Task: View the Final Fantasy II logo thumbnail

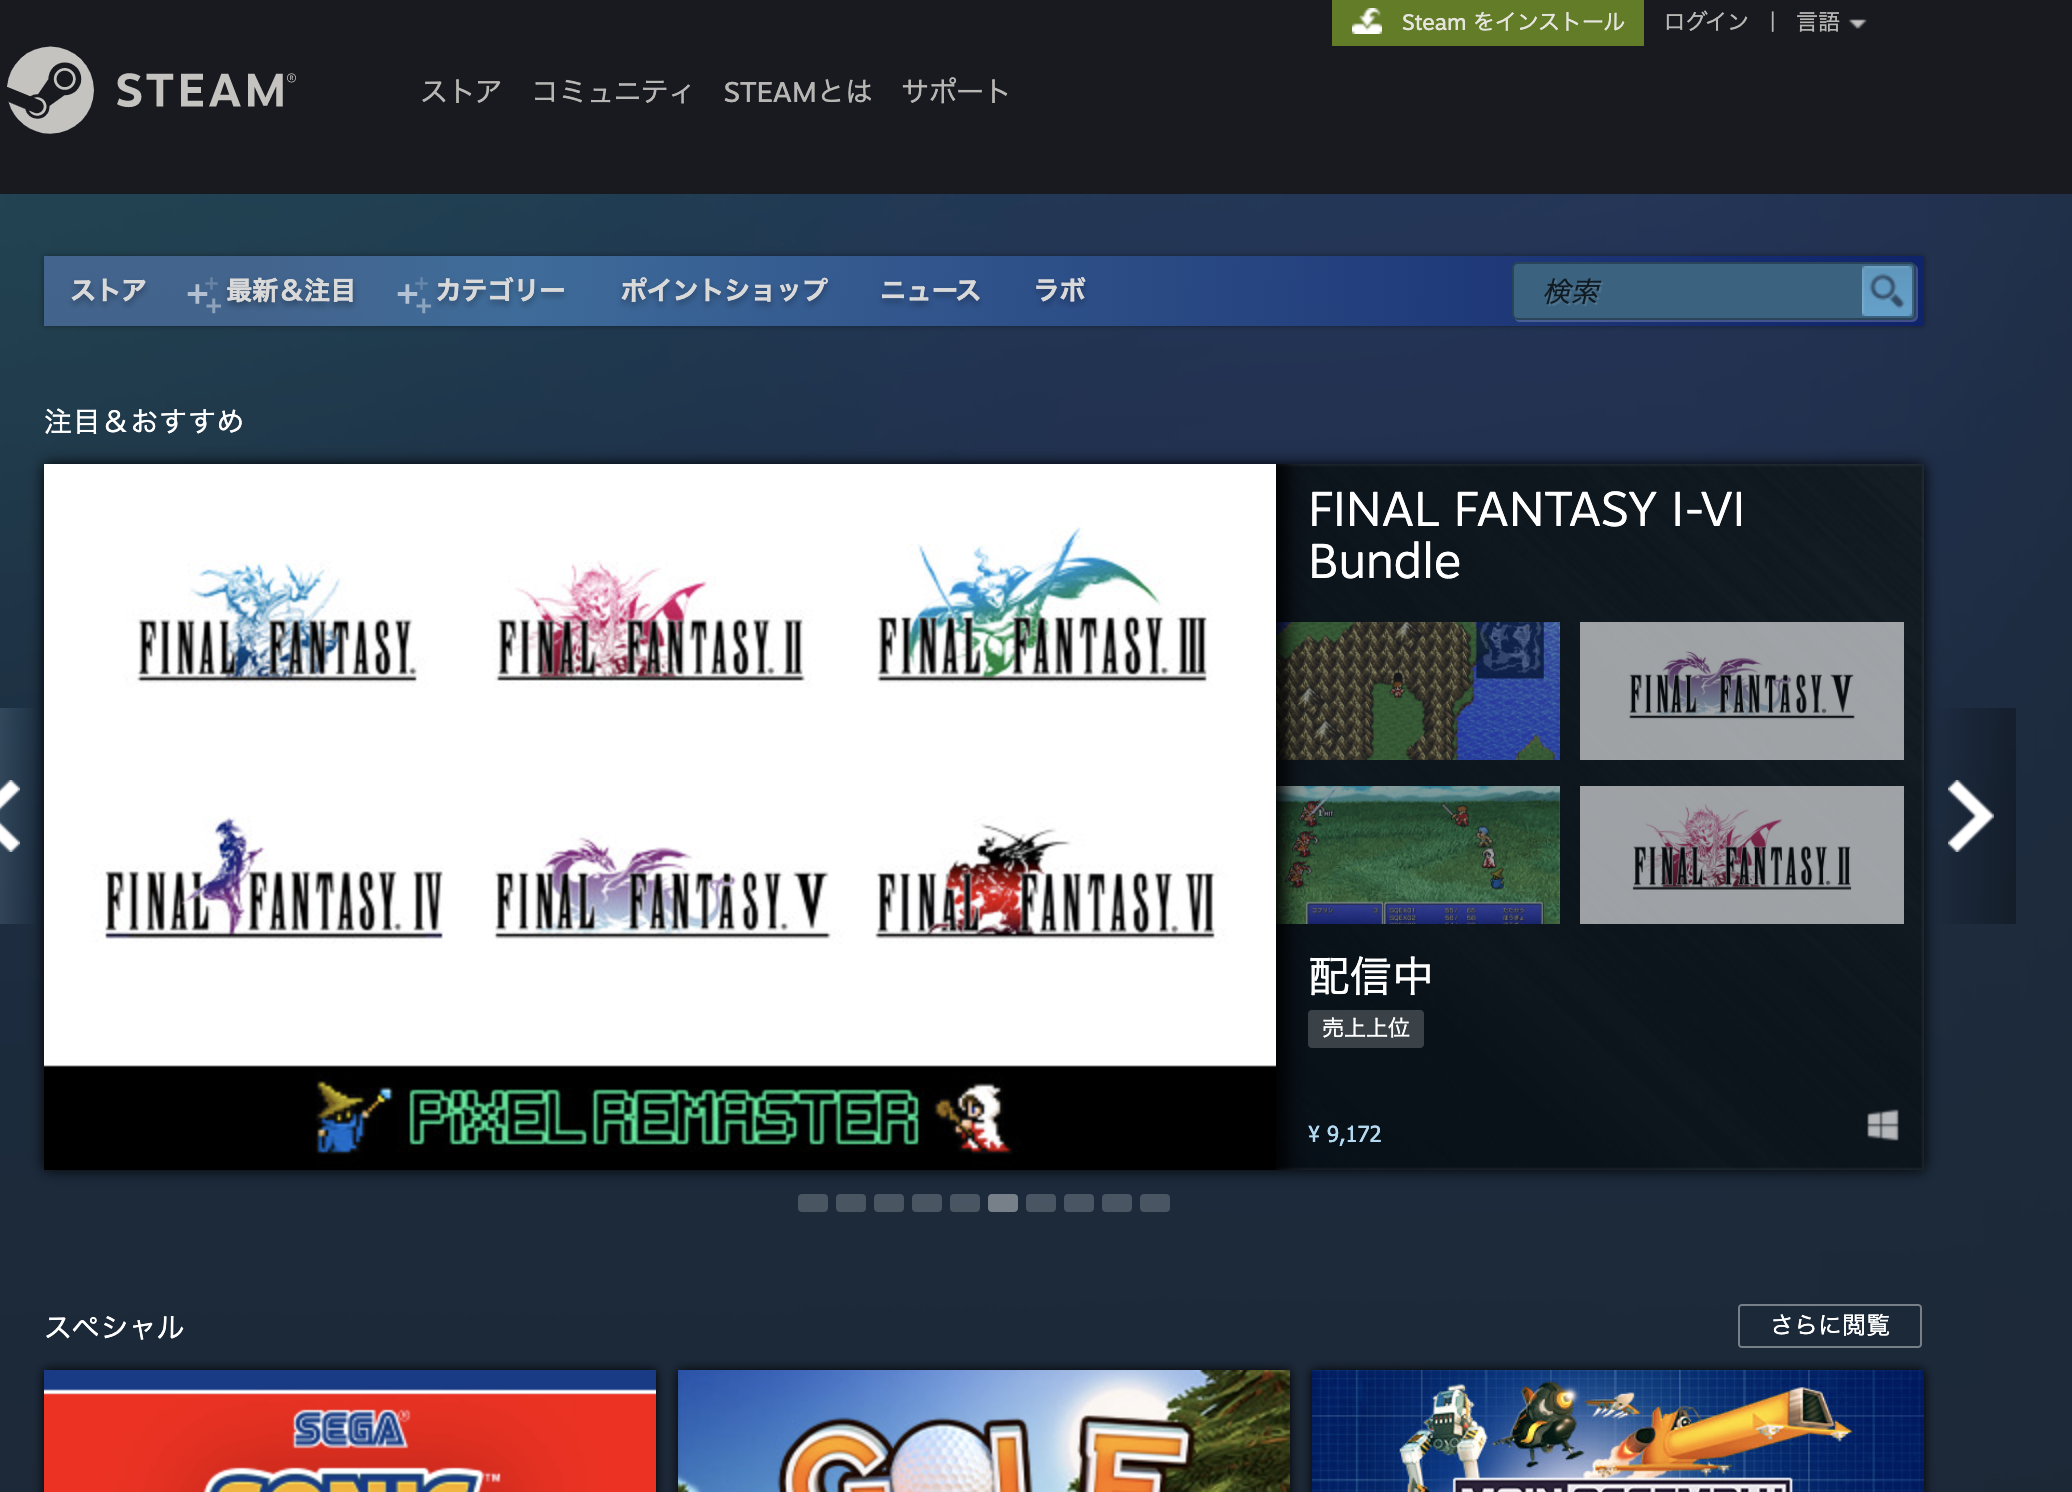Action: 1741,855
